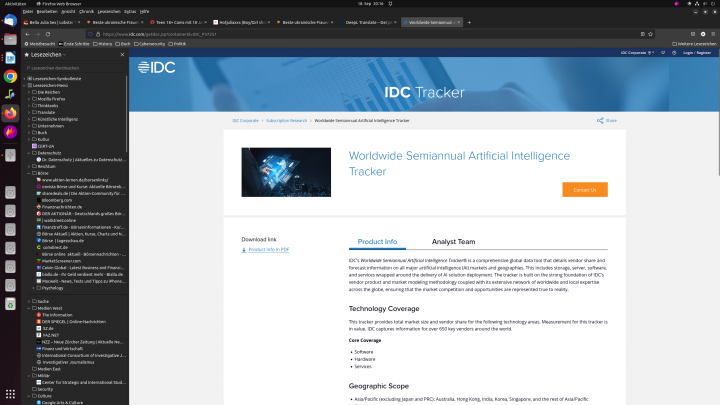Viewport: 720px width, 405px height.
Task: Open Politik bookmarks toolbar folder
Action: 177,44
